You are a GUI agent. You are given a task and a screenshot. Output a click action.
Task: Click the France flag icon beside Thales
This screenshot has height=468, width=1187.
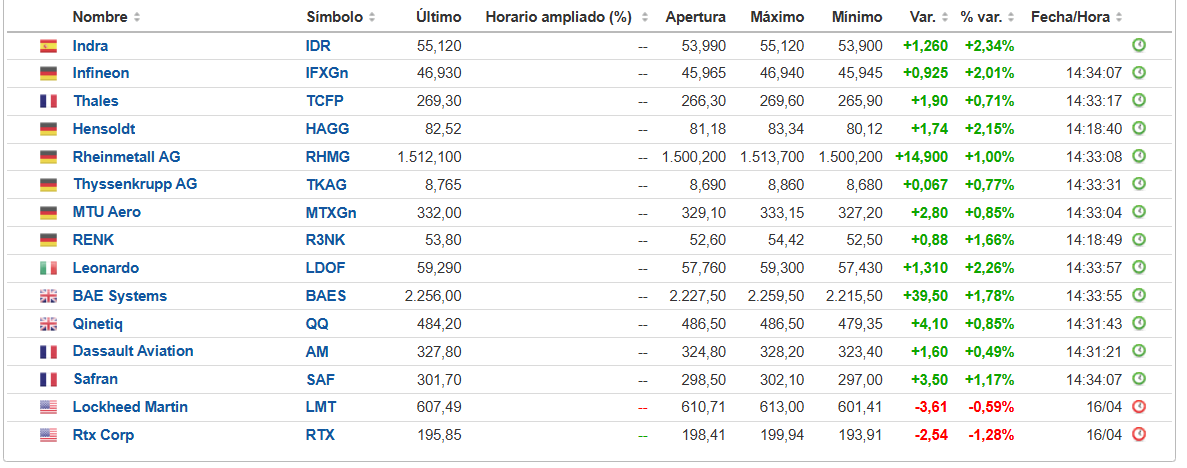point(48,101)
